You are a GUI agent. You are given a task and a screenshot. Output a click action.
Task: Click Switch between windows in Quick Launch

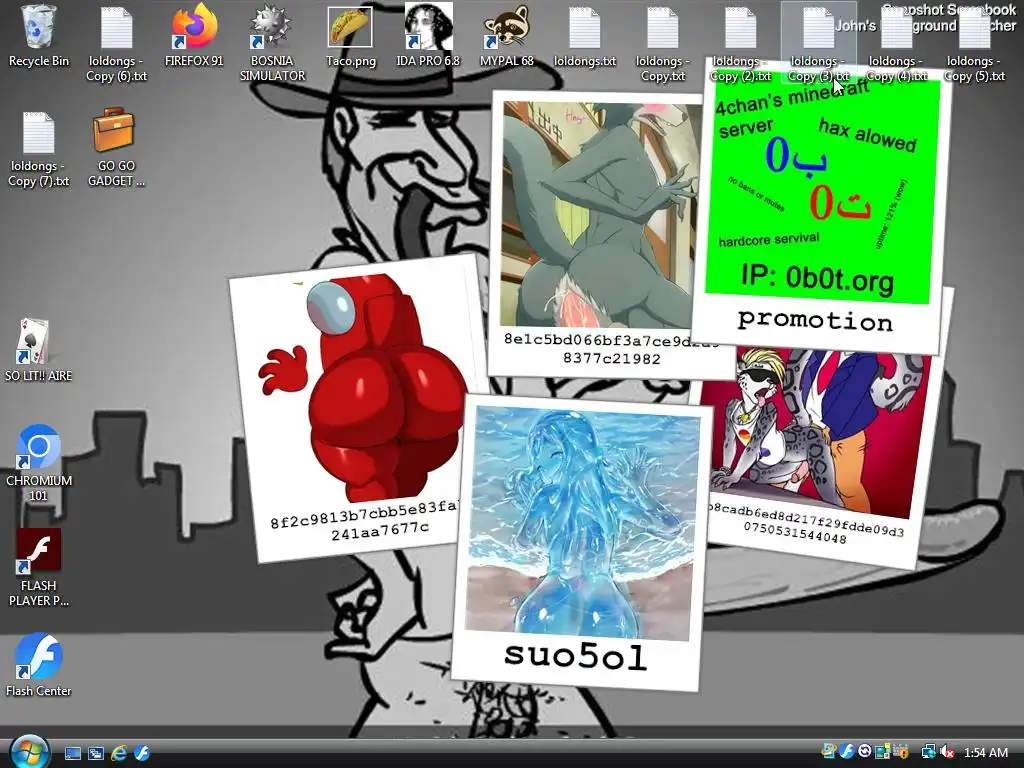pyautogui.click(x=96, y=753)
